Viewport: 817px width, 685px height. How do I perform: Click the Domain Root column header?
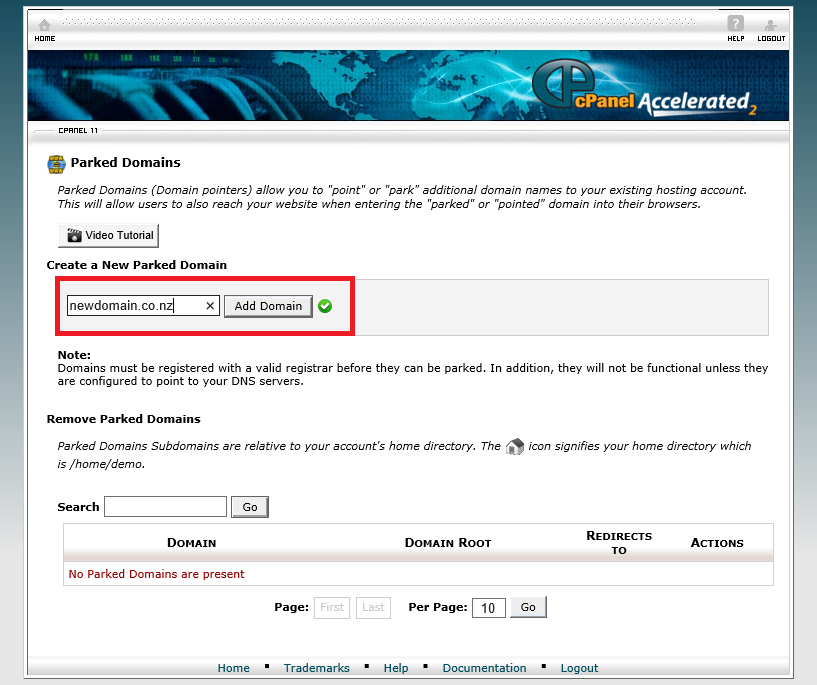tap(448, 543)
